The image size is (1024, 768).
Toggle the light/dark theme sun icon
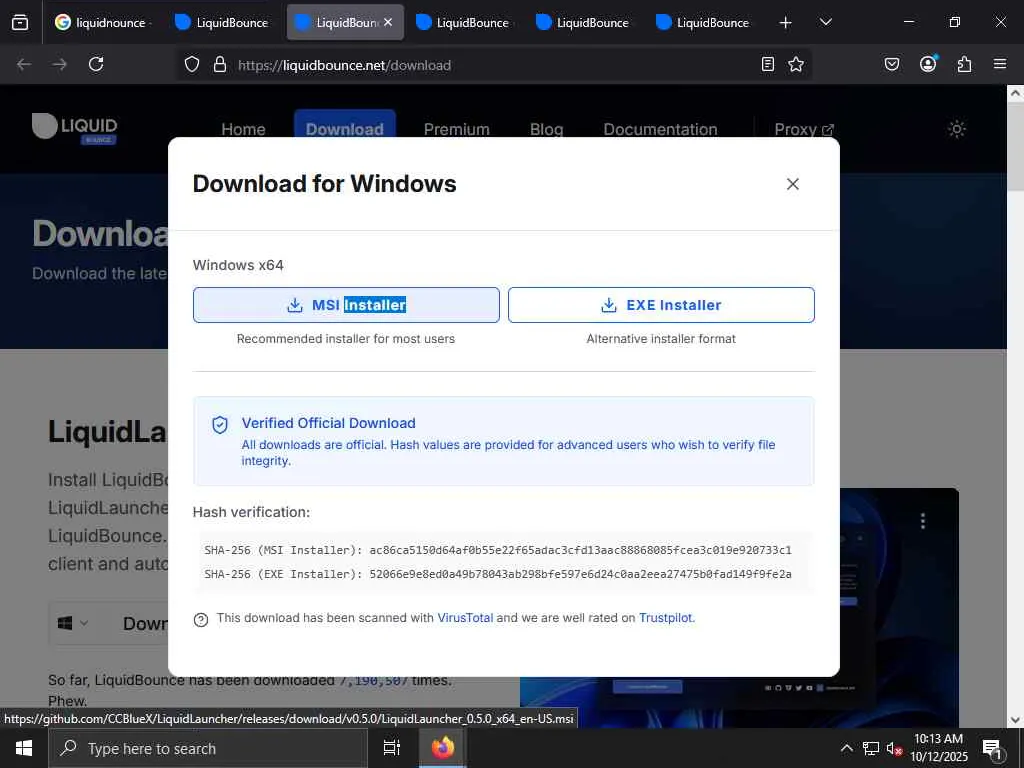tap(957, 129)
